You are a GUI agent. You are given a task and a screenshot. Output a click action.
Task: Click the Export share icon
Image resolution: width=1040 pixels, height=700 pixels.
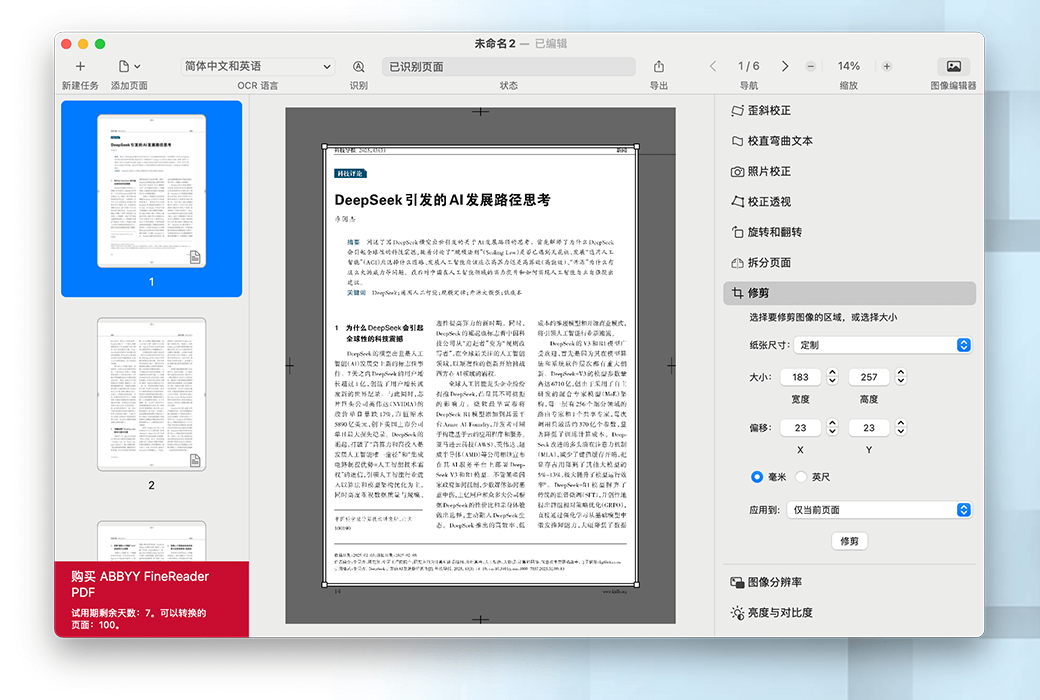659,66
